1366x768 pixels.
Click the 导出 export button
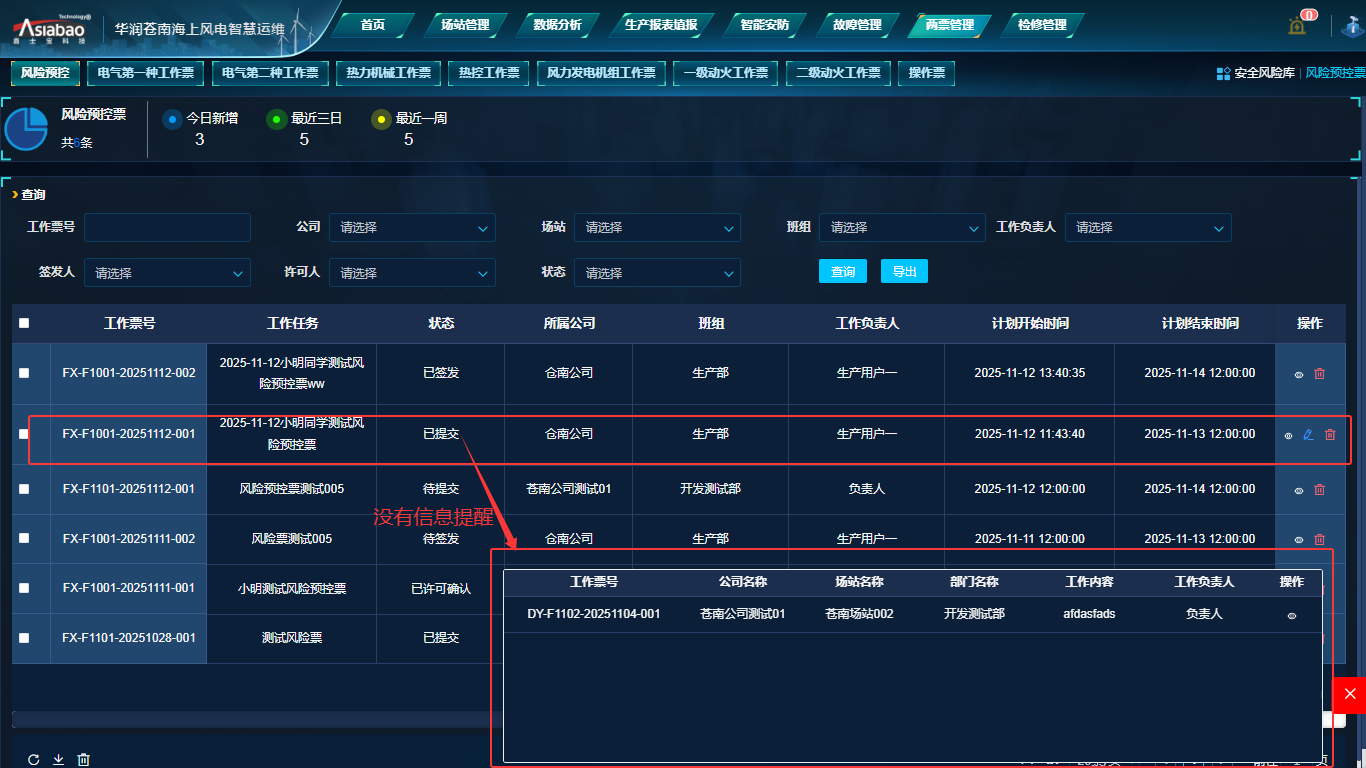[904, 271]
